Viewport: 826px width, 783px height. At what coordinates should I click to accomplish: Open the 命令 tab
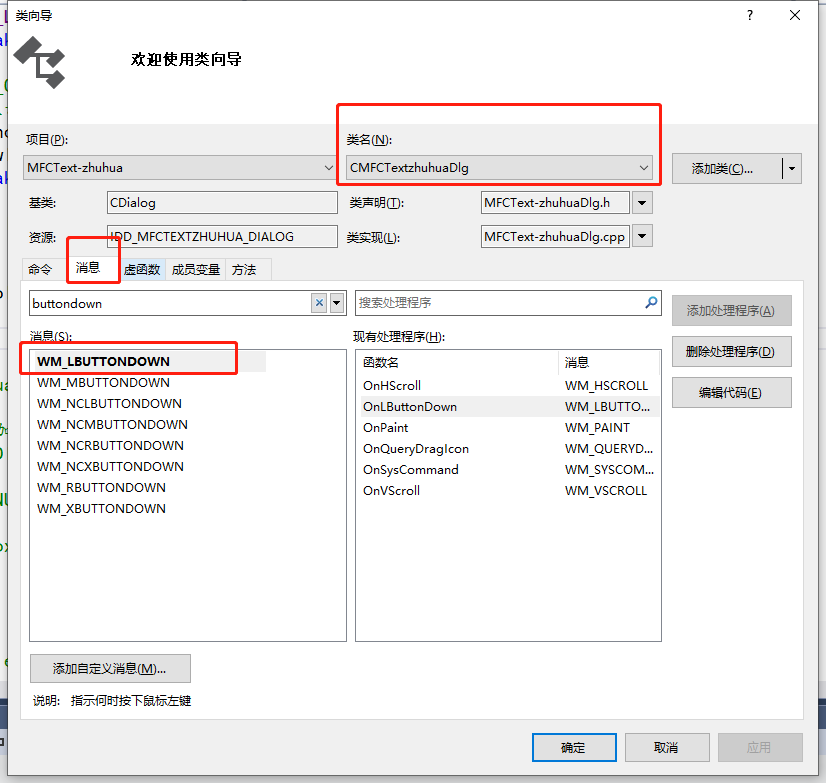click(x=39, y=269)
